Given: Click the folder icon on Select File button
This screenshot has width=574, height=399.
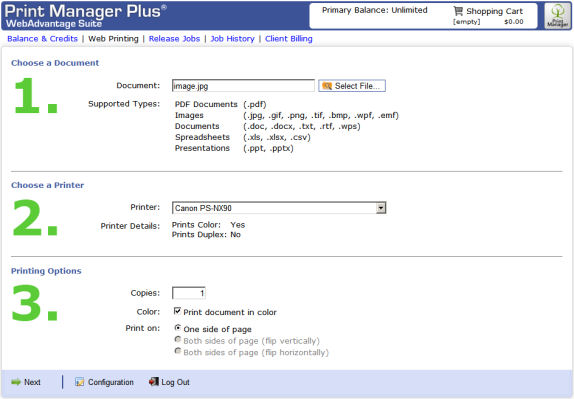Looking at the screenshot, I should pyautogui.click(x=327, y=86).
